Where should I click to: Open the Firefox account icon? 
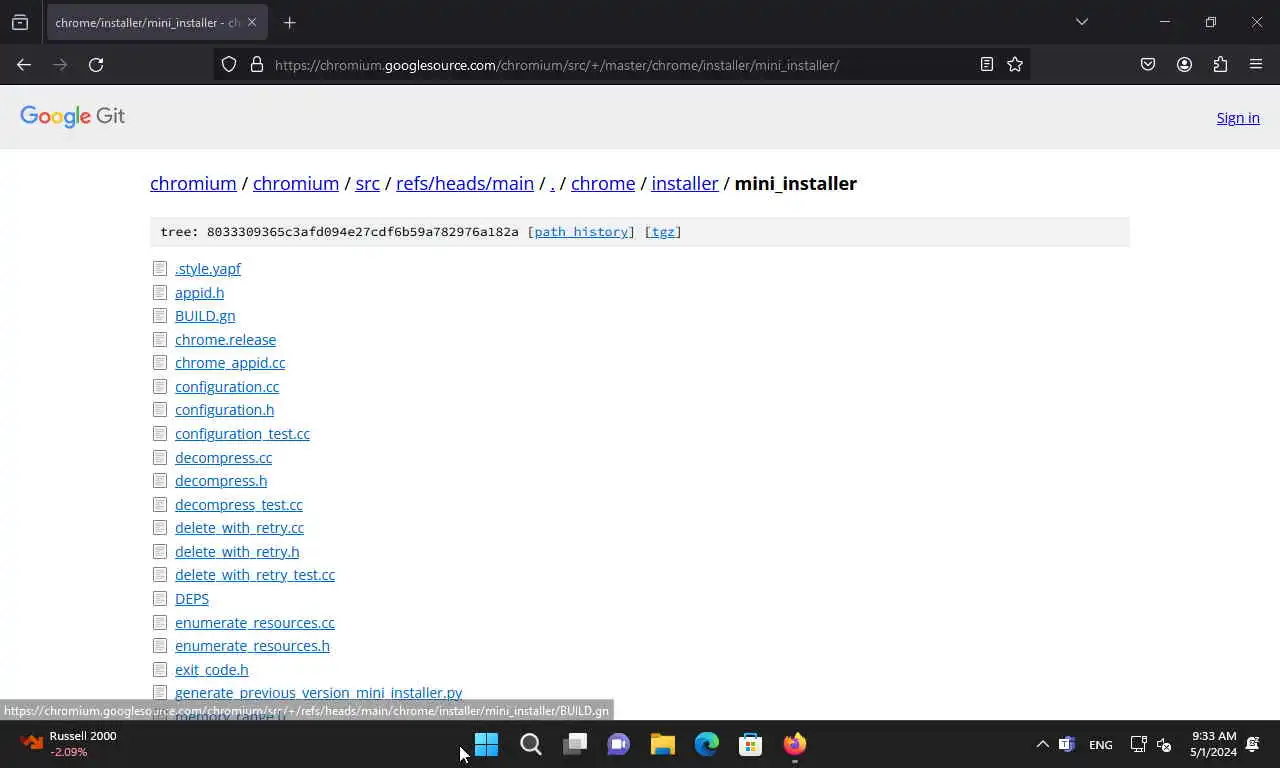click(x=1184, y=65)
